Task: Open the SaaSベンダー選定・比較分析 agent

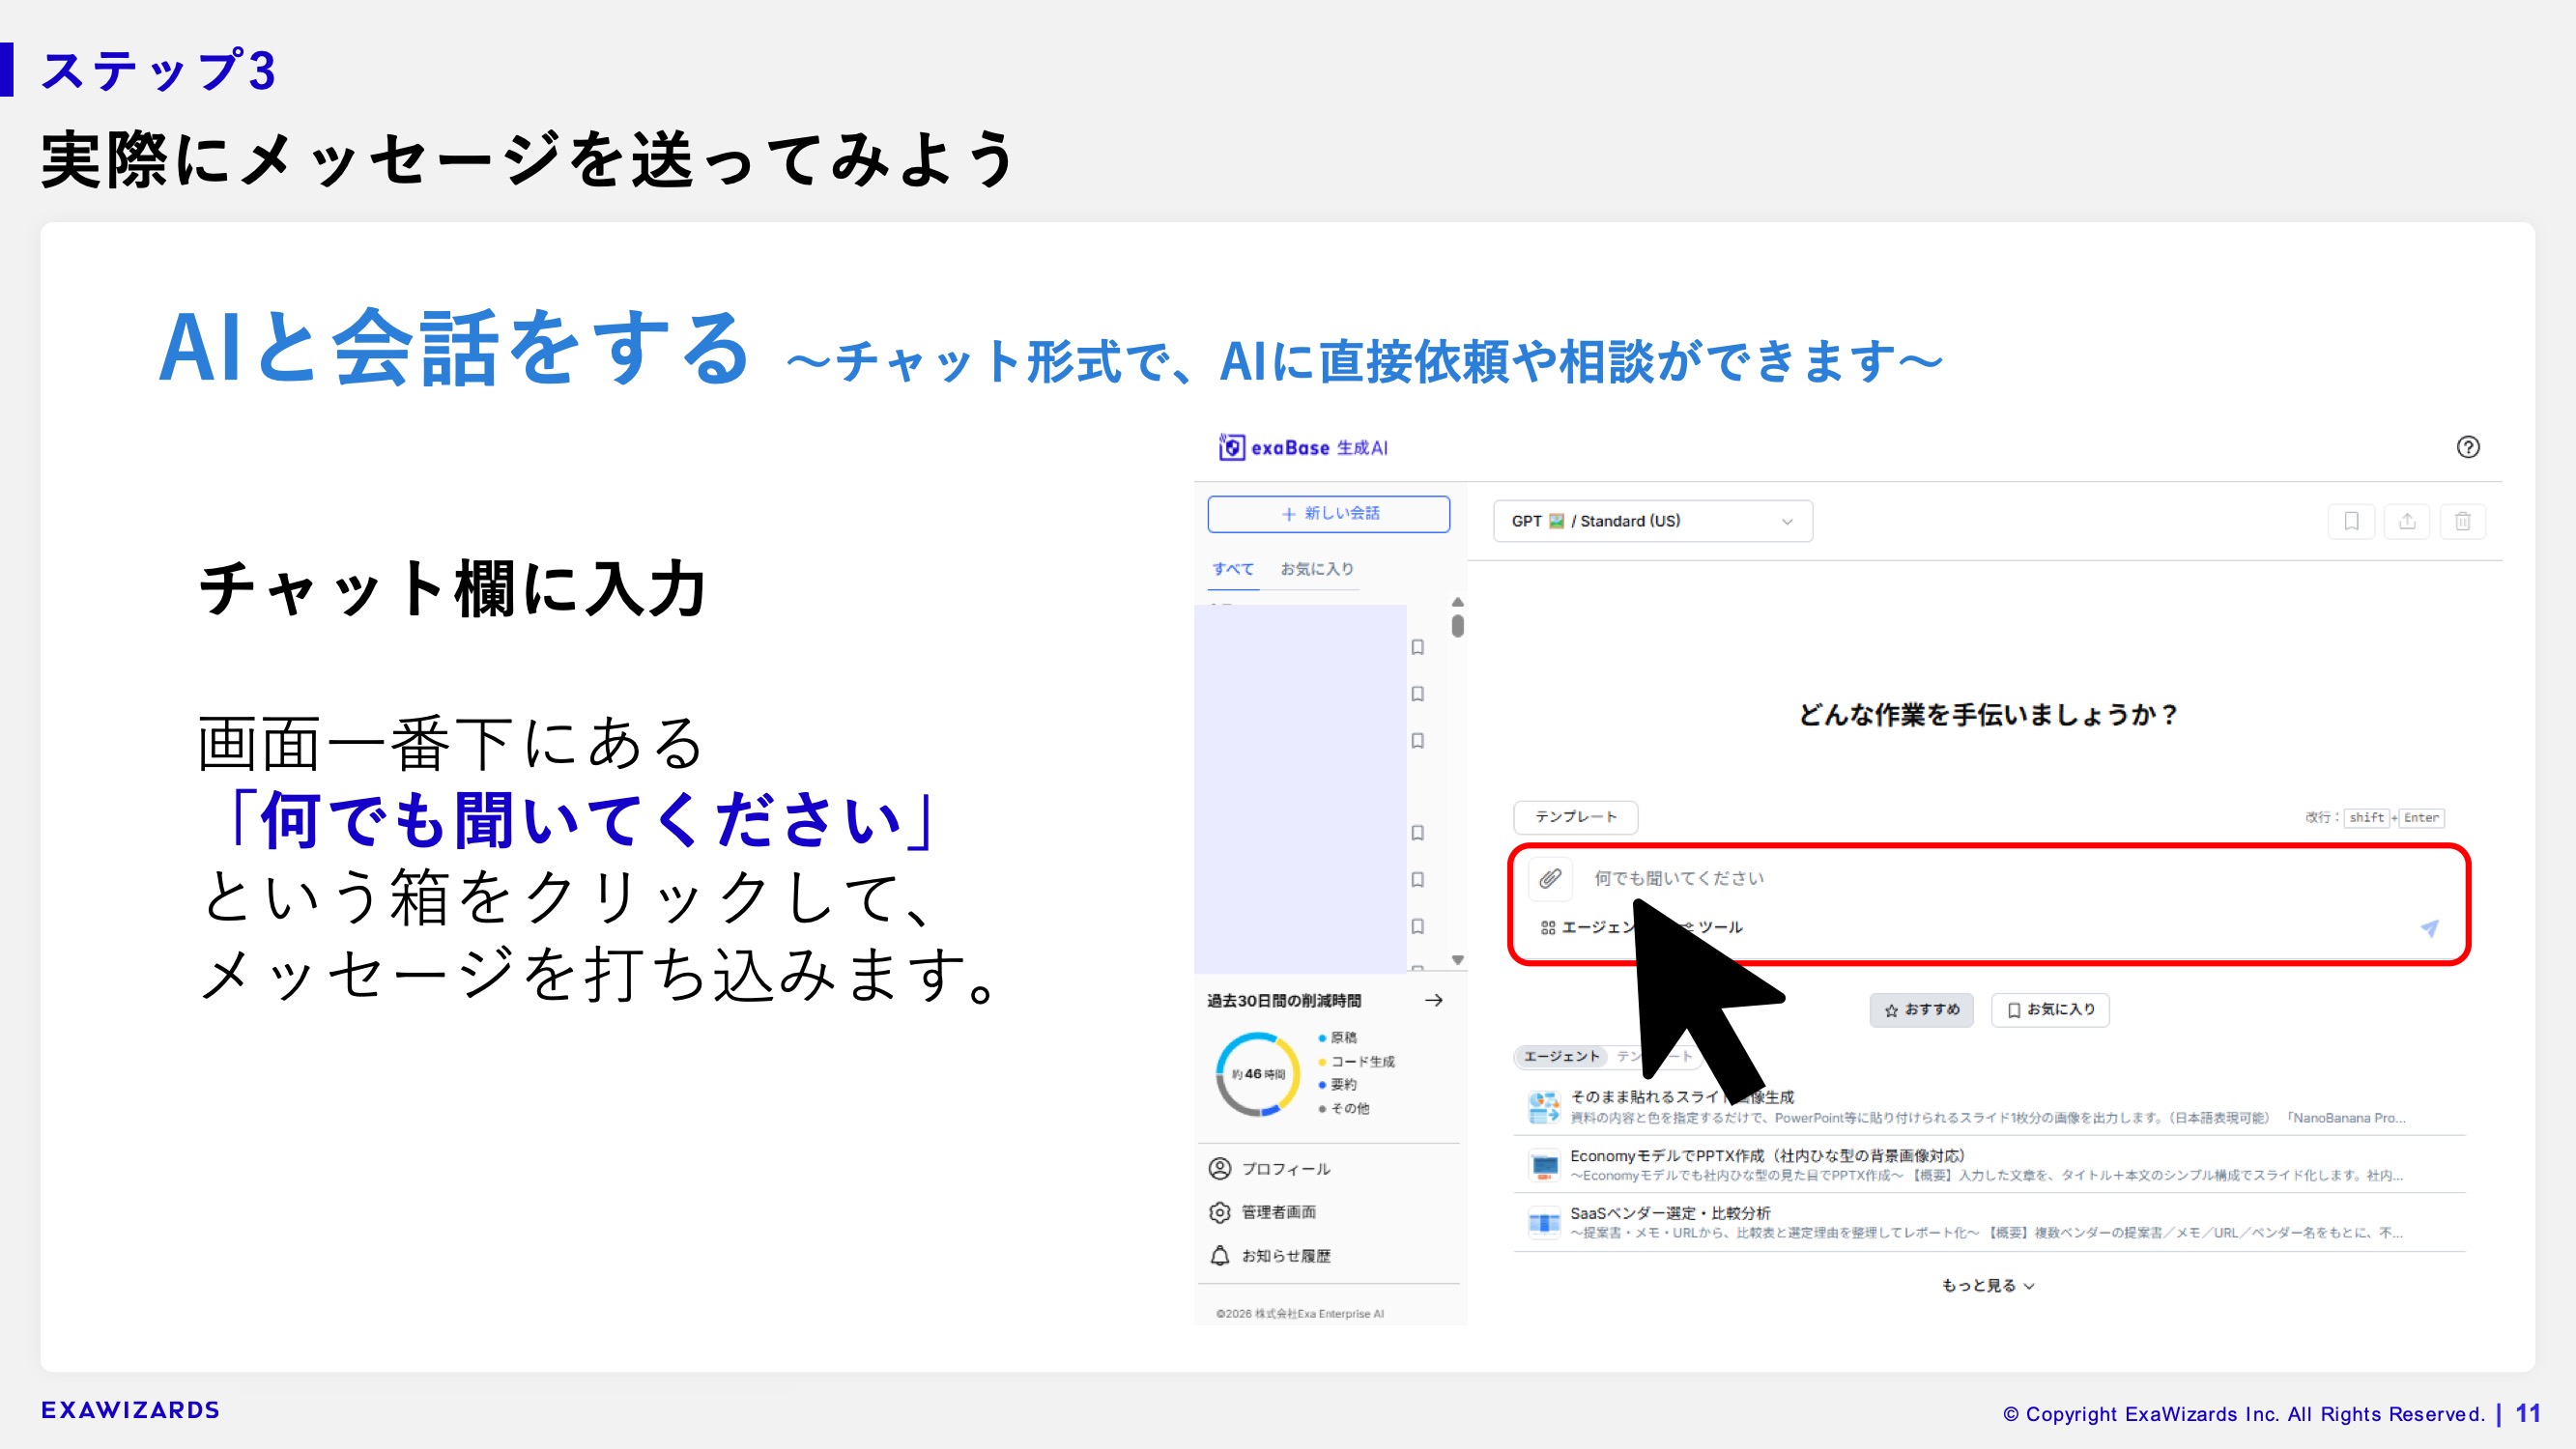Action: click(1990, 1222)
